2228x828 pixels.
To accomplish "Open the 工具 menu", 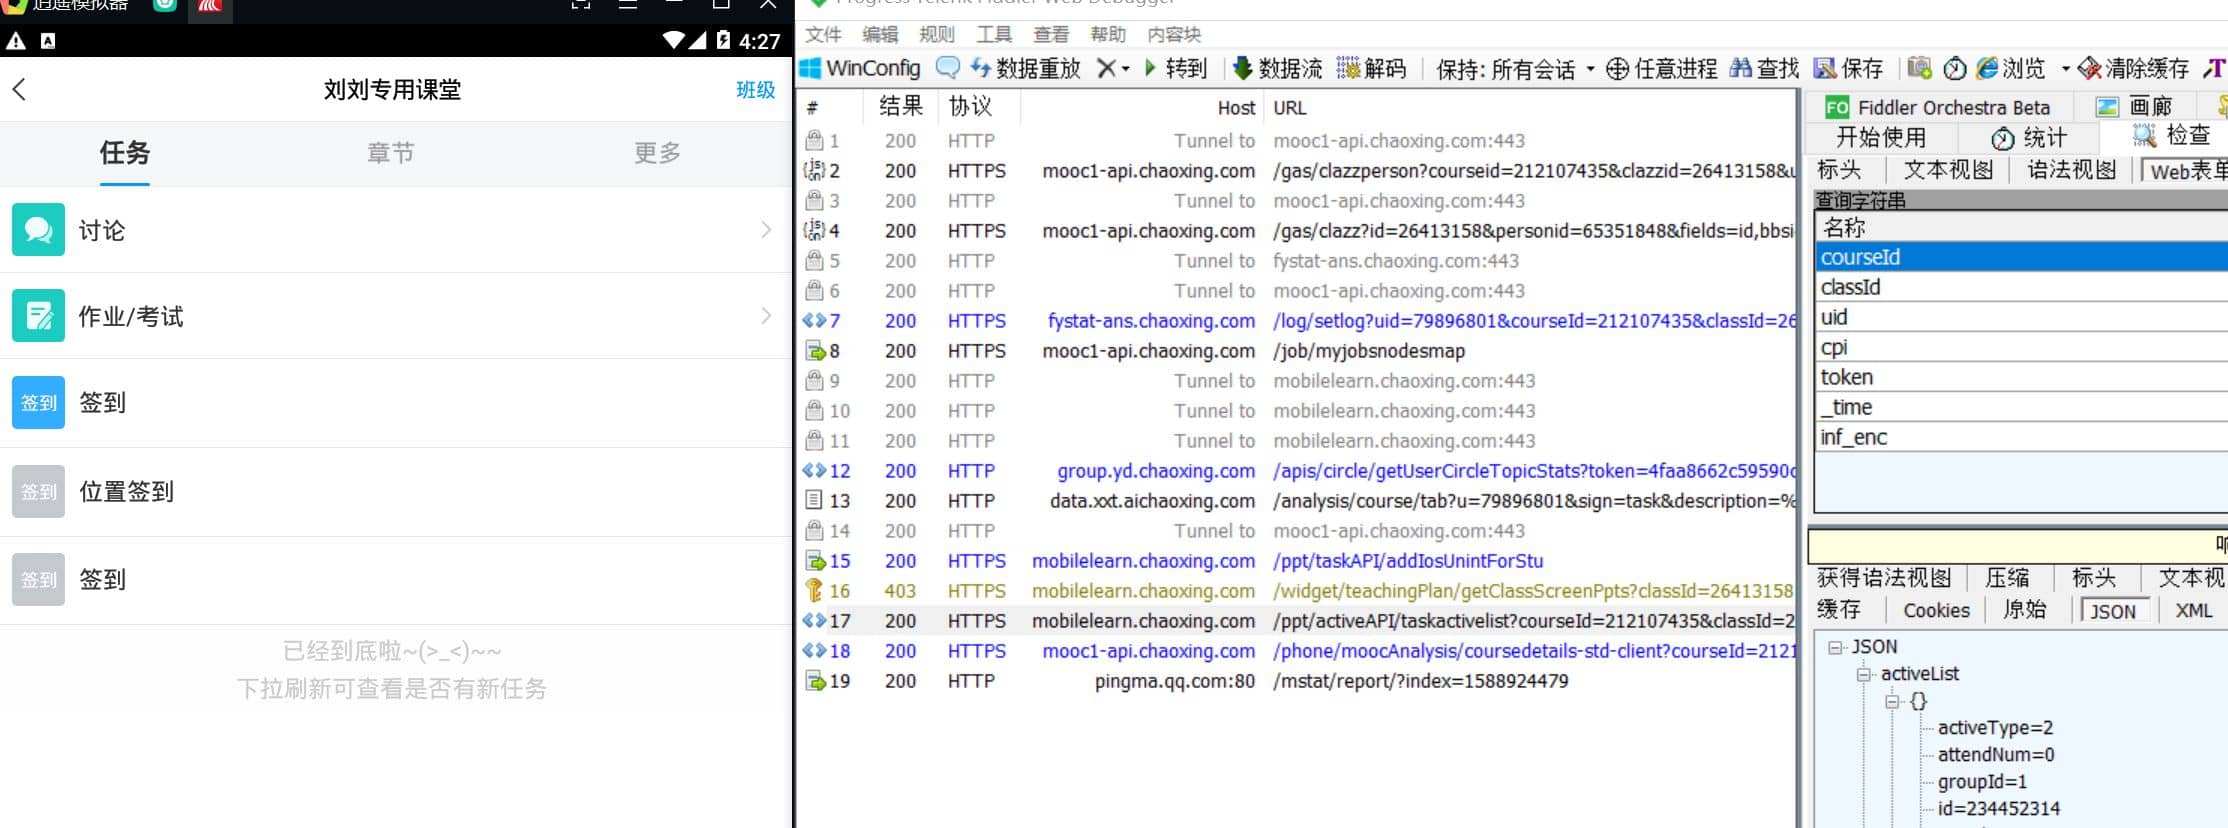I will tap(994, 34).
